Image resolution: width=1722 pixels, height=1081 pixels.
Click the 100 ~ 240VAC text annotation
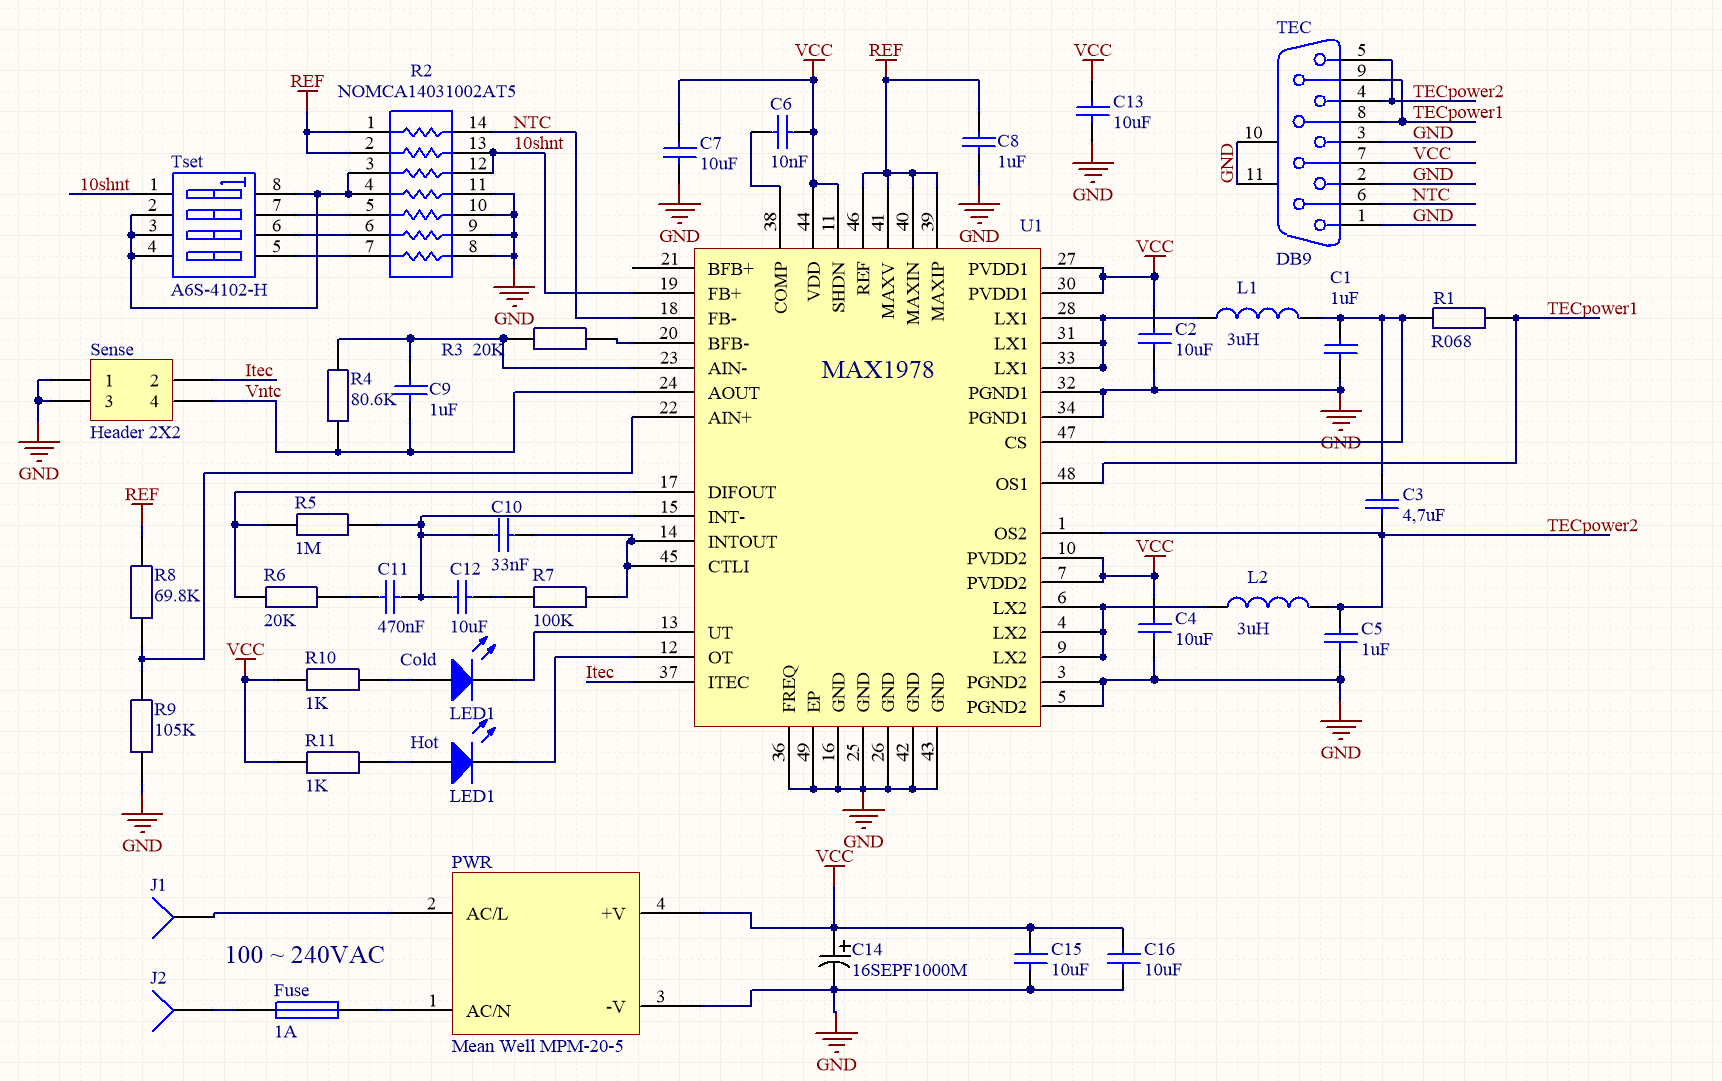coord(305,954)
